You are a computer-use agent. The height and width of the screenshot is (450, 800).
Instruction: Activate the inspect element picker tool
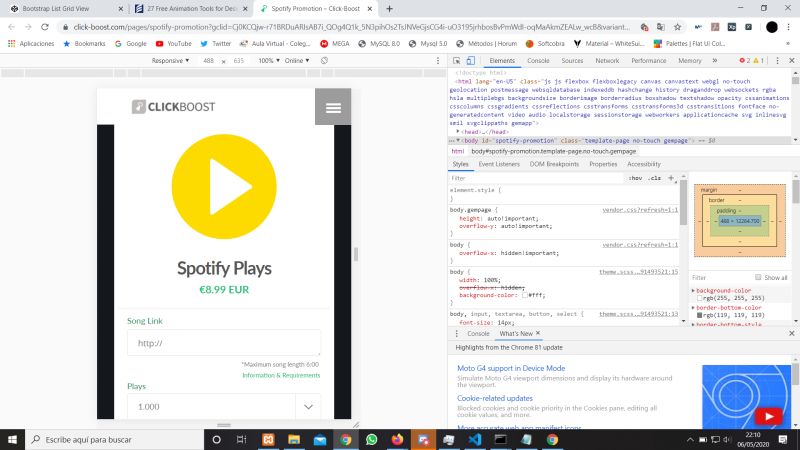(x=457, y=61)
